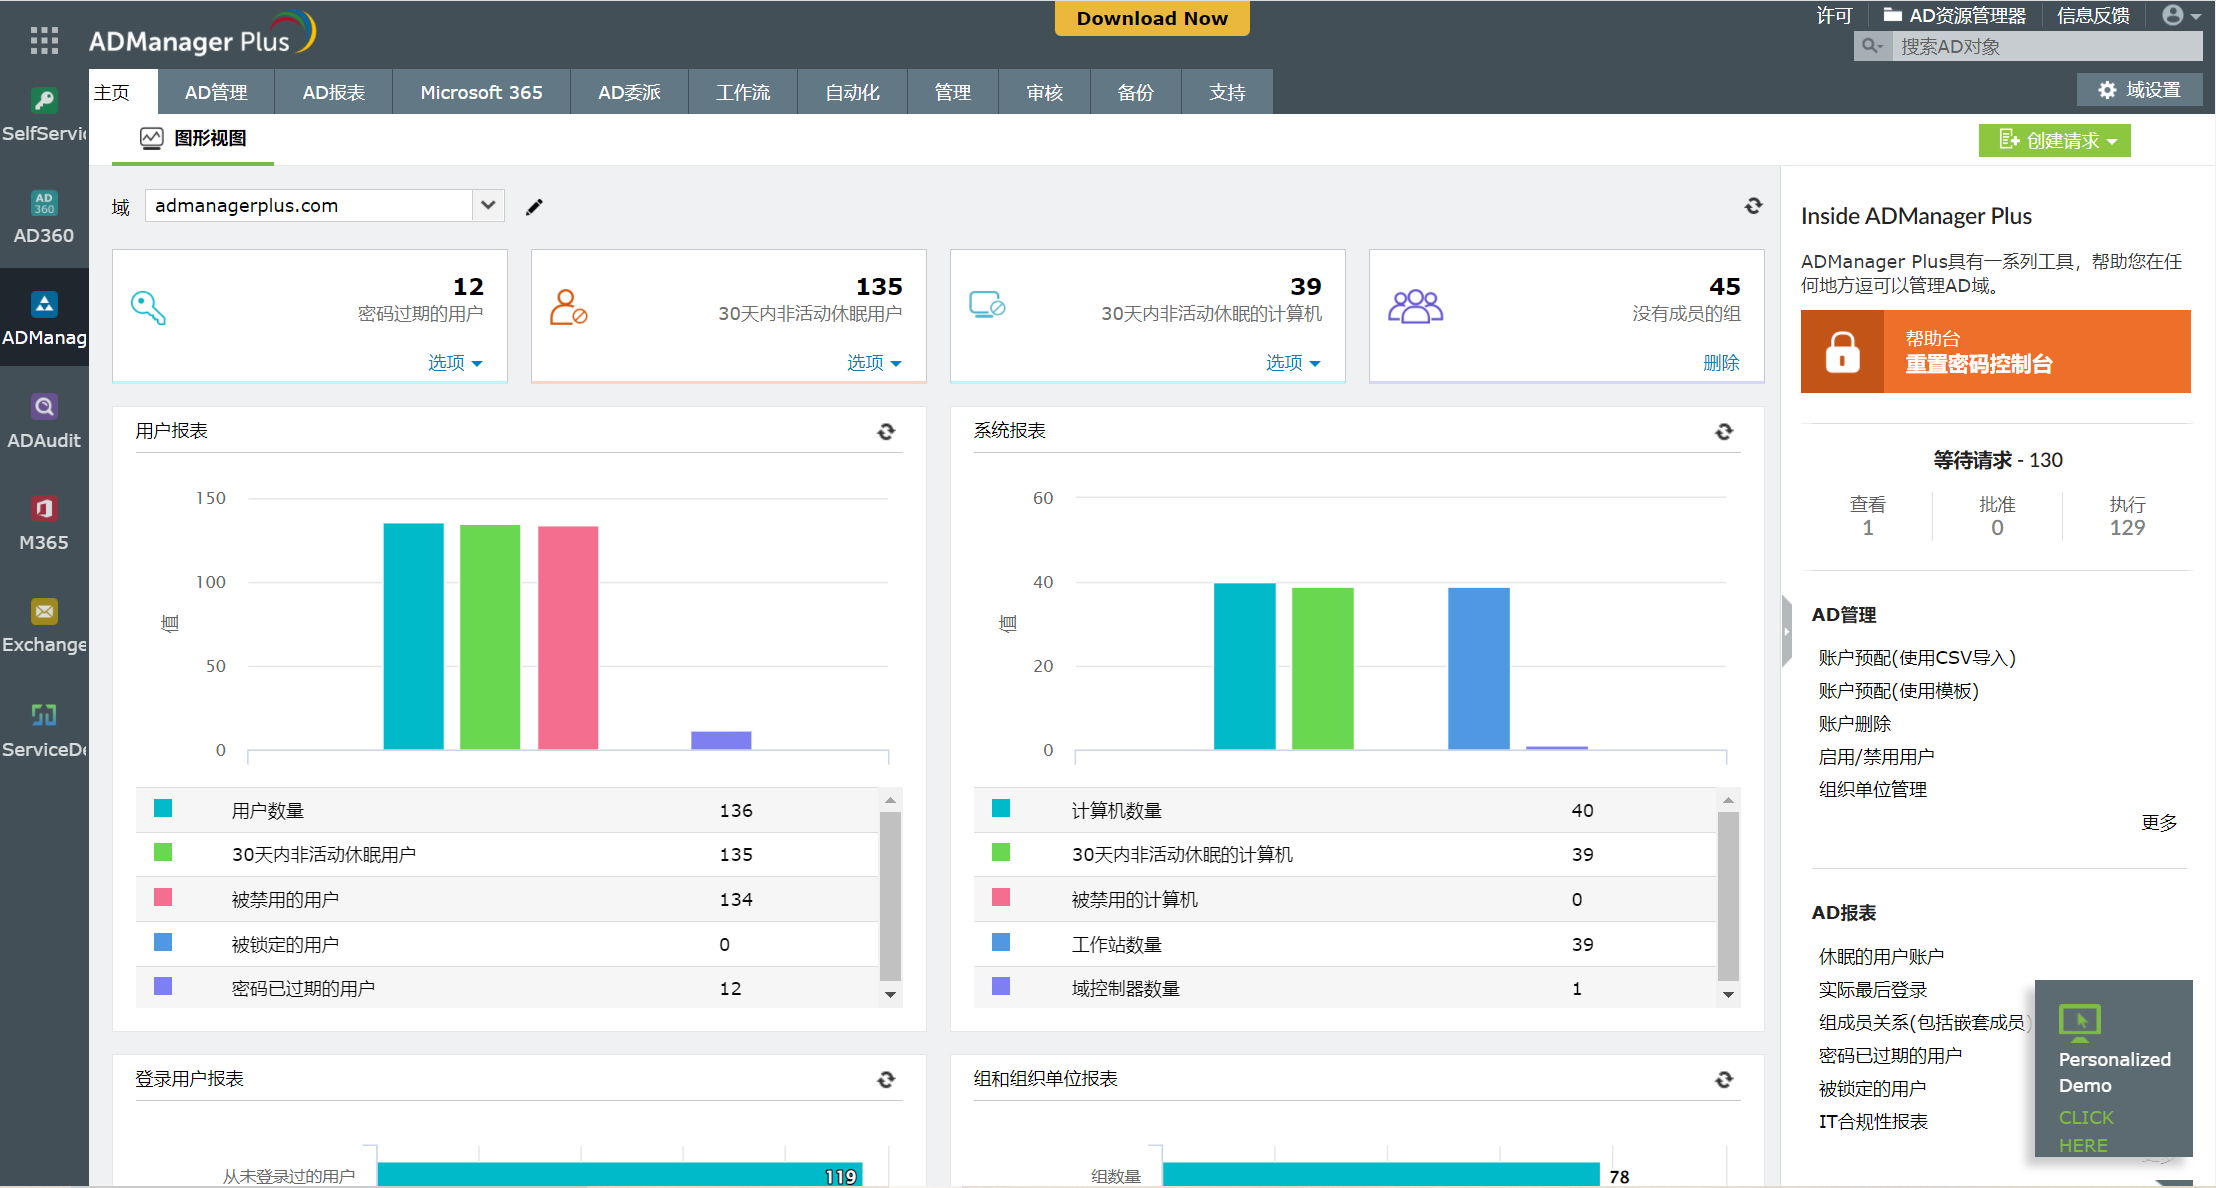Click the 域设置 button
2216x1188 pixels.
[x=2140, y=90]
